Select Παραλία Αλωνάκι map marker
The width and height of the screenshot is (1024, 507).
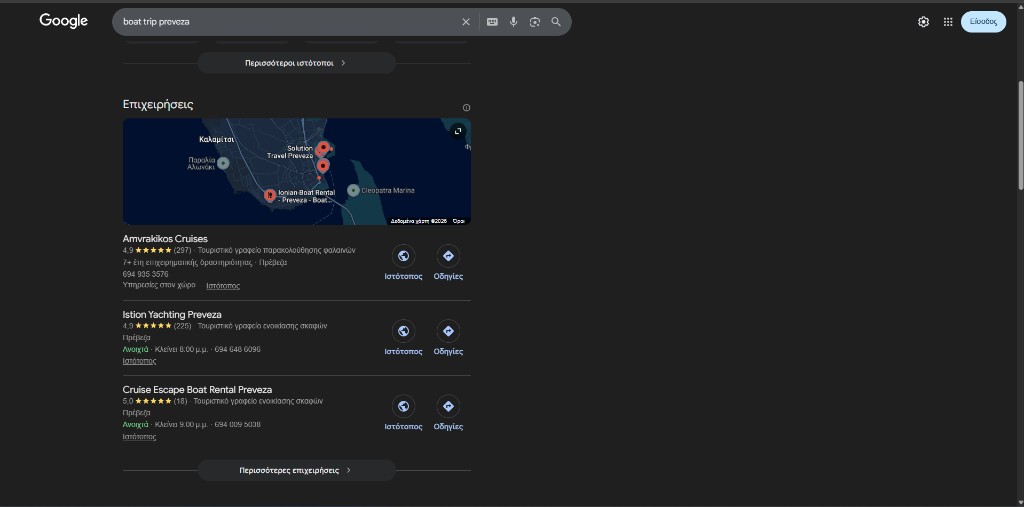coord(223,163)
